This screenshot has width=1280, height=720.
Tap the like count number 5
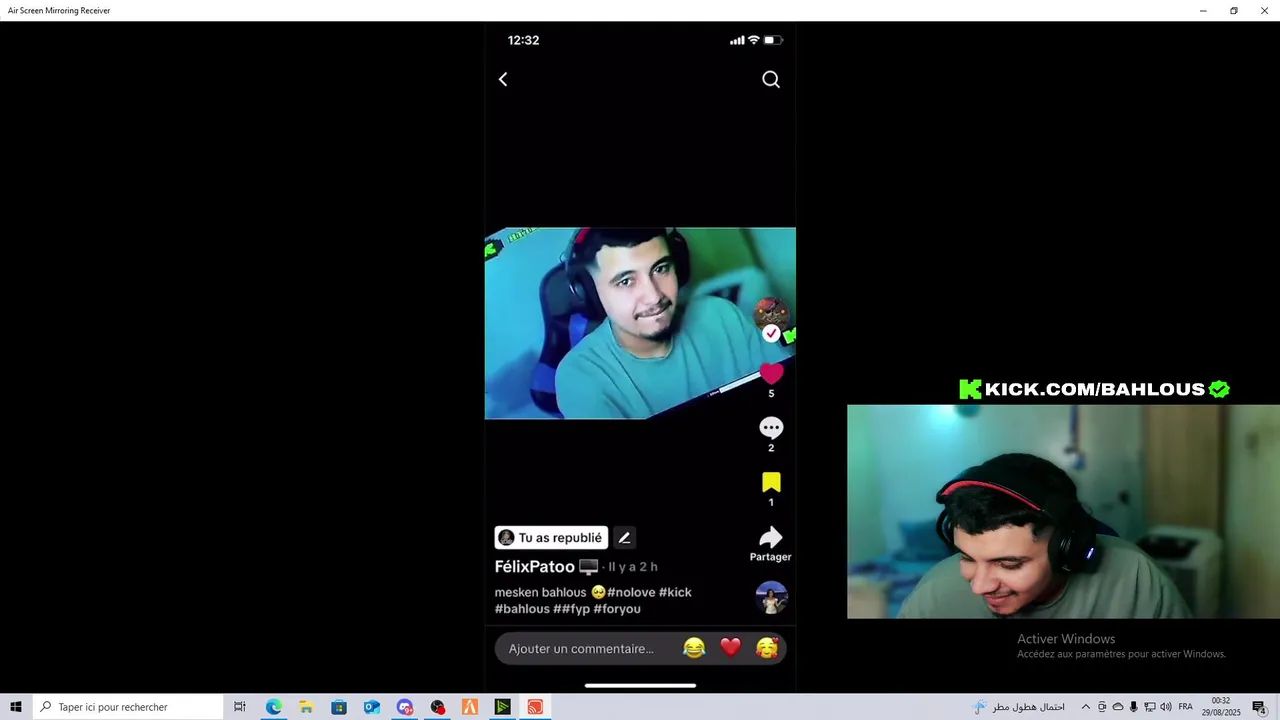(771, 394)
